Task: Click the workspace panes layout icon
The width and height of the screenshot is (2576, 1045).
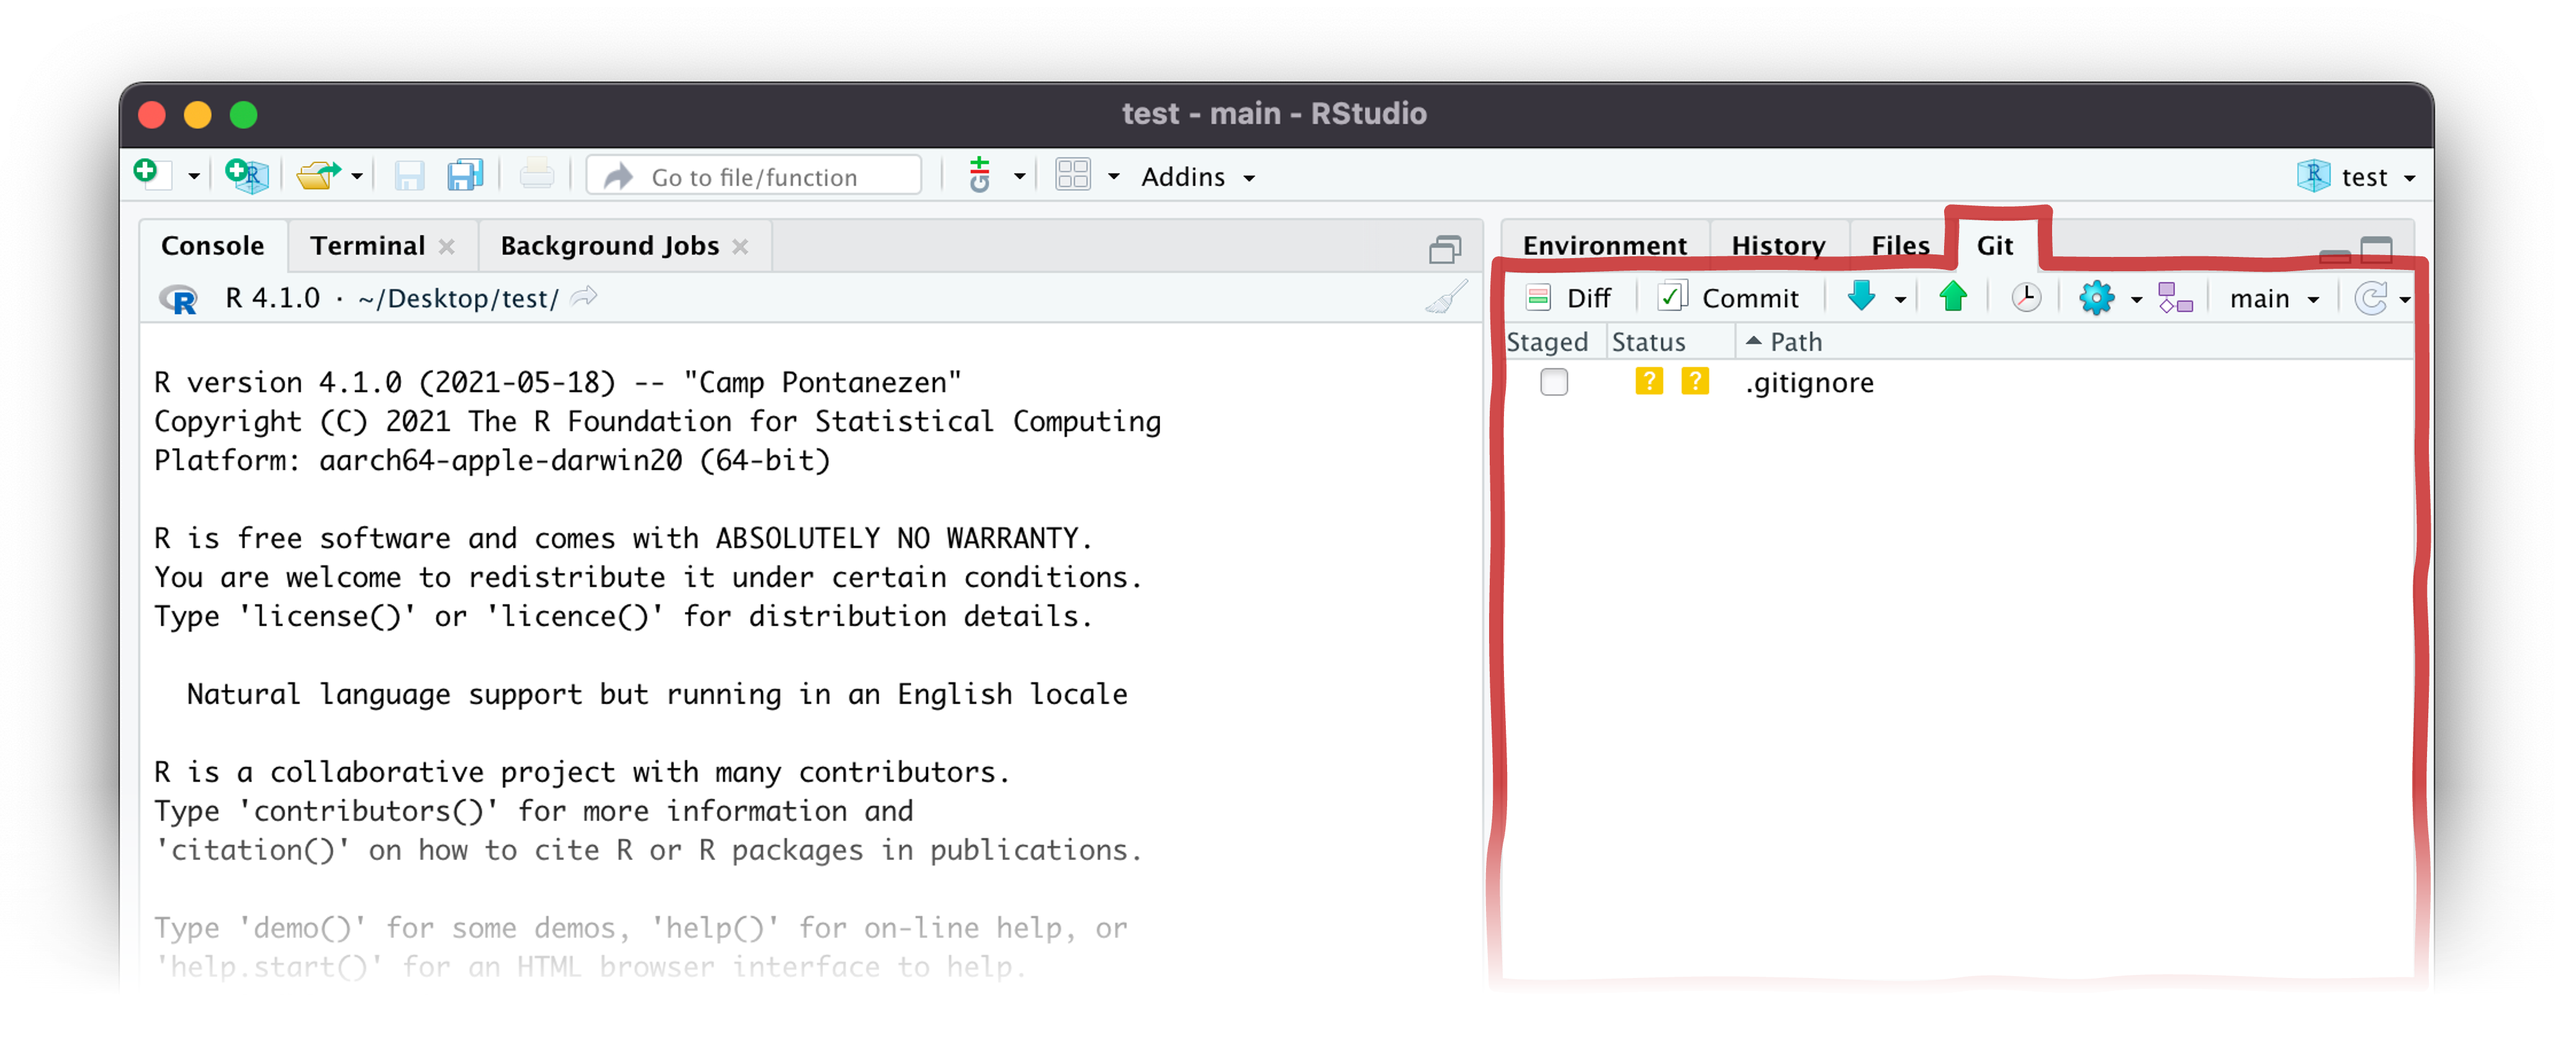Action: coord(1073,175)
